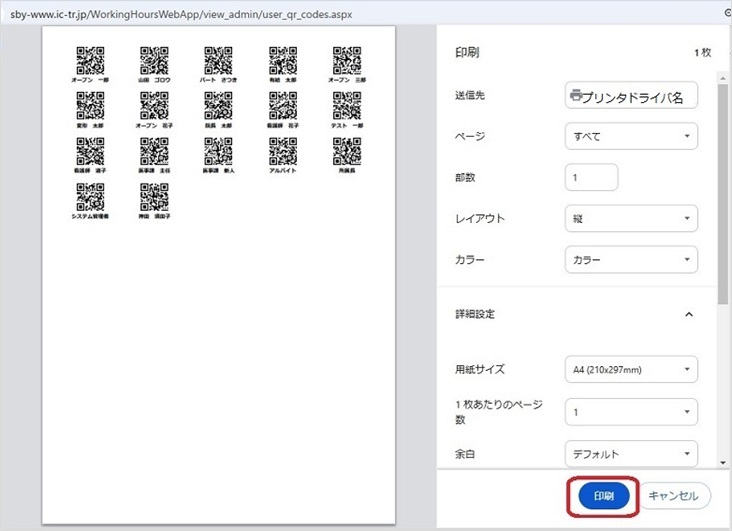Screen dimensions: 732x531
Task: Click the printer icon in the 送信先 field
Action: (576, 95)
